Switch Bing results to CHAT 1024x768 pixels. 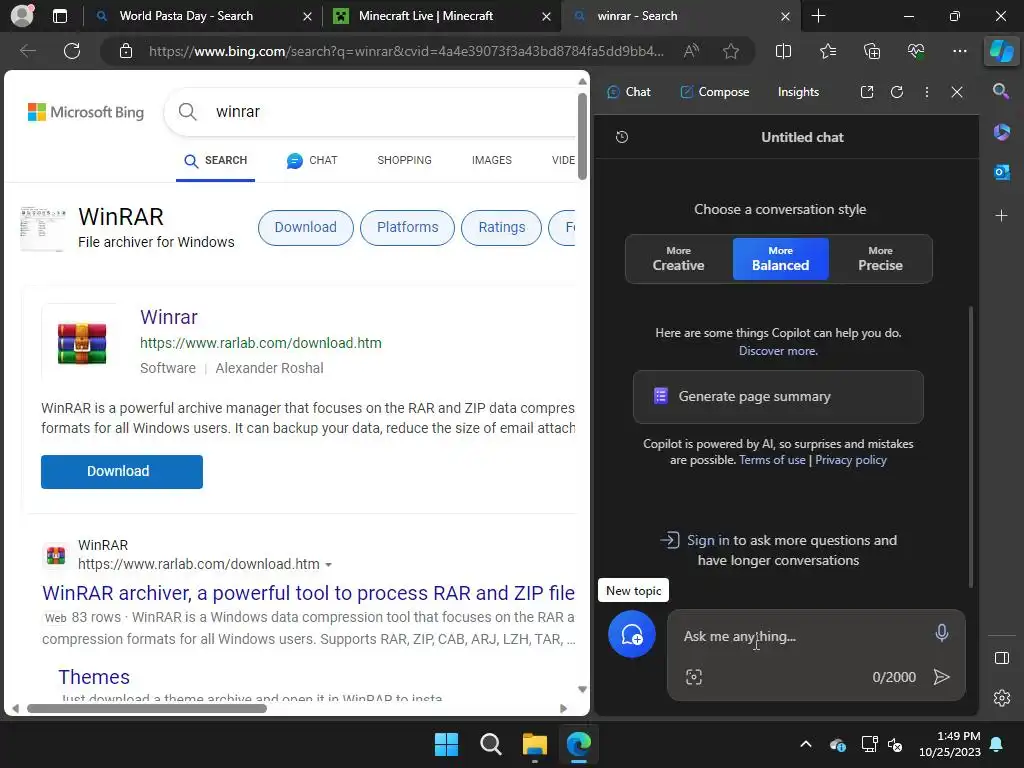pyautogui.click(x=312, y=160)
